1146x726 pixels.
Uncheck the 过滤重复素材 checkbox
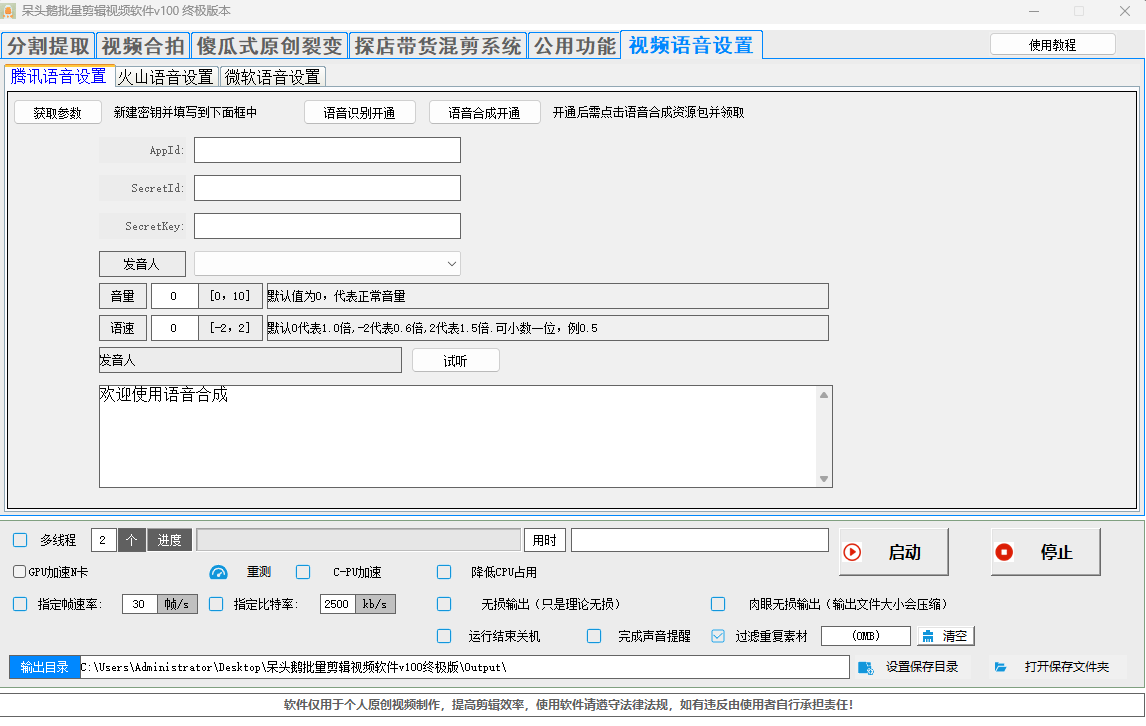click(x=718, y=636)
